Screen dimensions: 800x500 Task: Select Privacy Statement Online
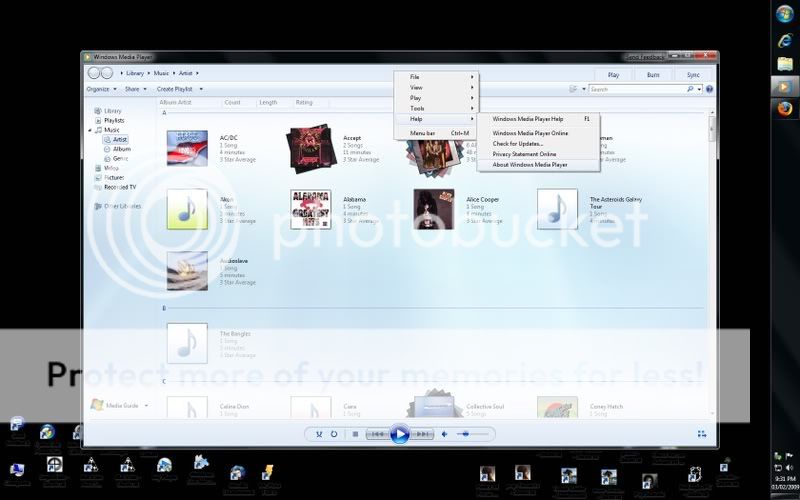coord(538,154)
